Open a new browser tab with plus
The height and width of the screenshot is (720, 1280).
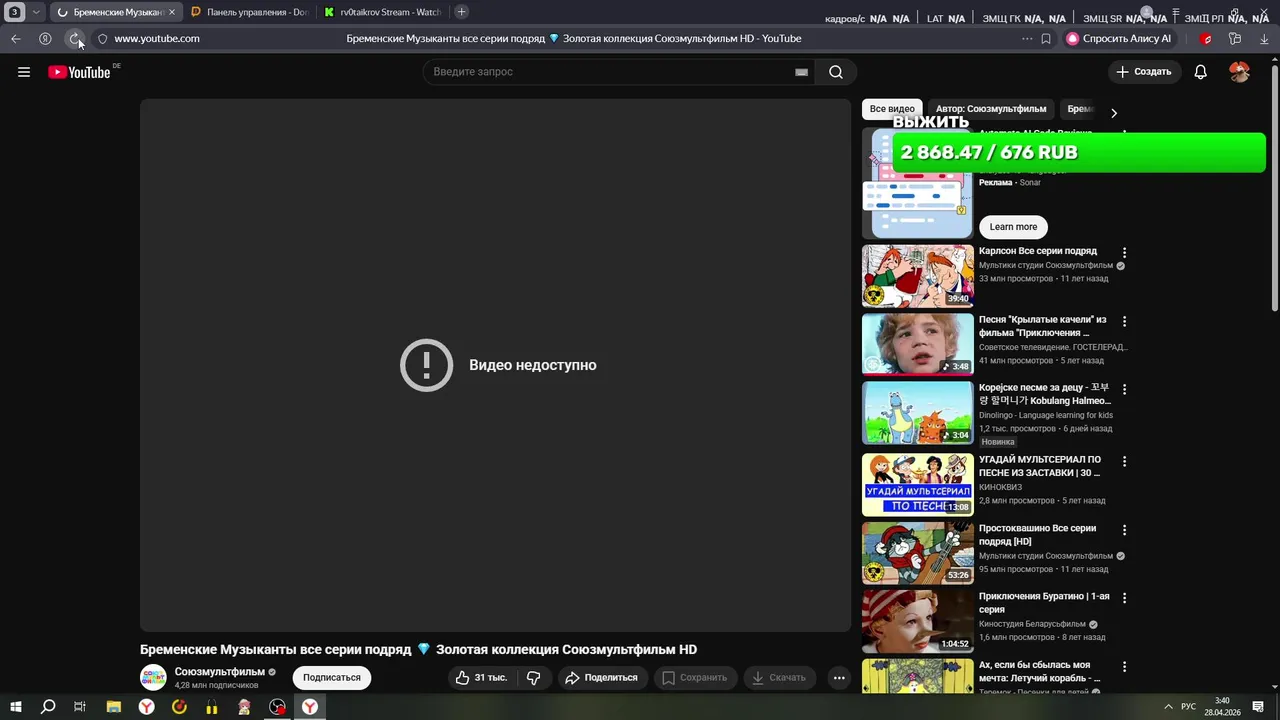[461, 12]
